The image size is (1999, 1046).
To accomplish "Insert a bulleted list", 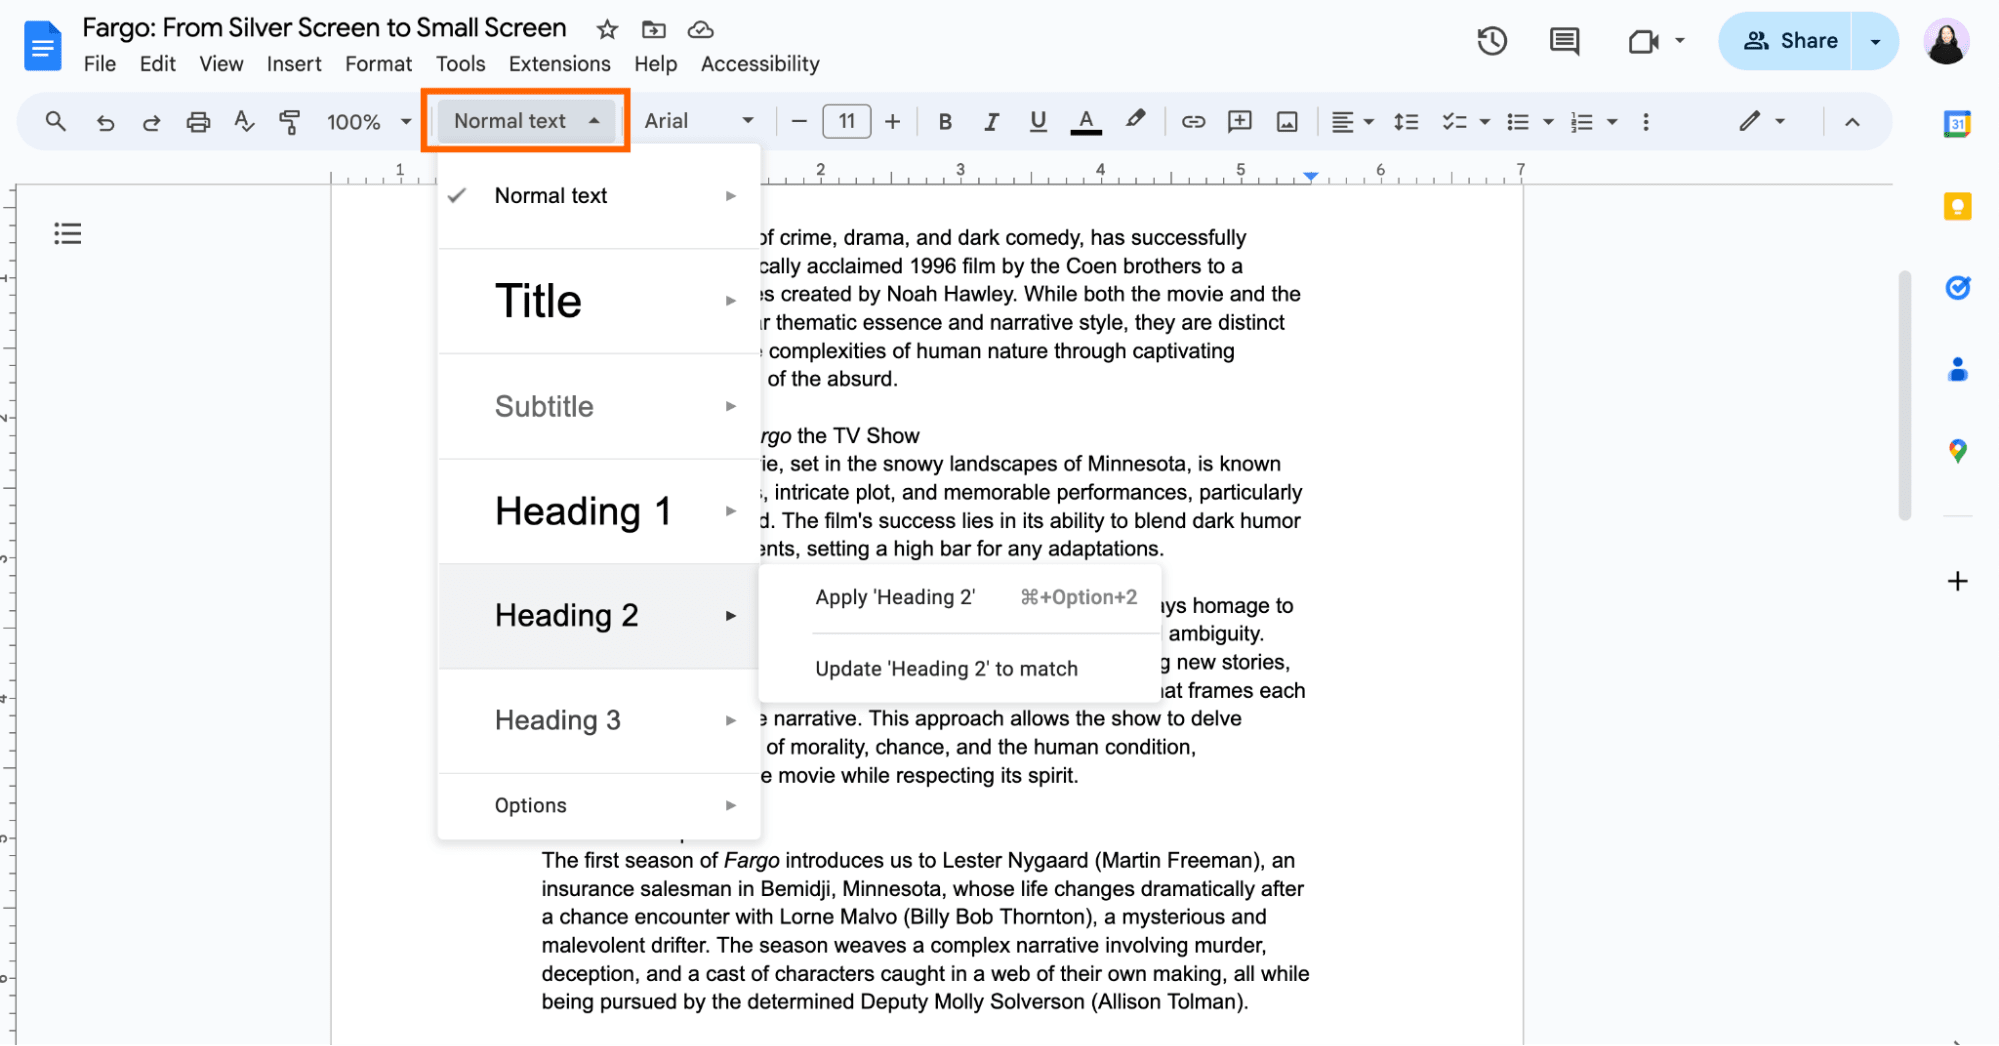I will 1518,122.
